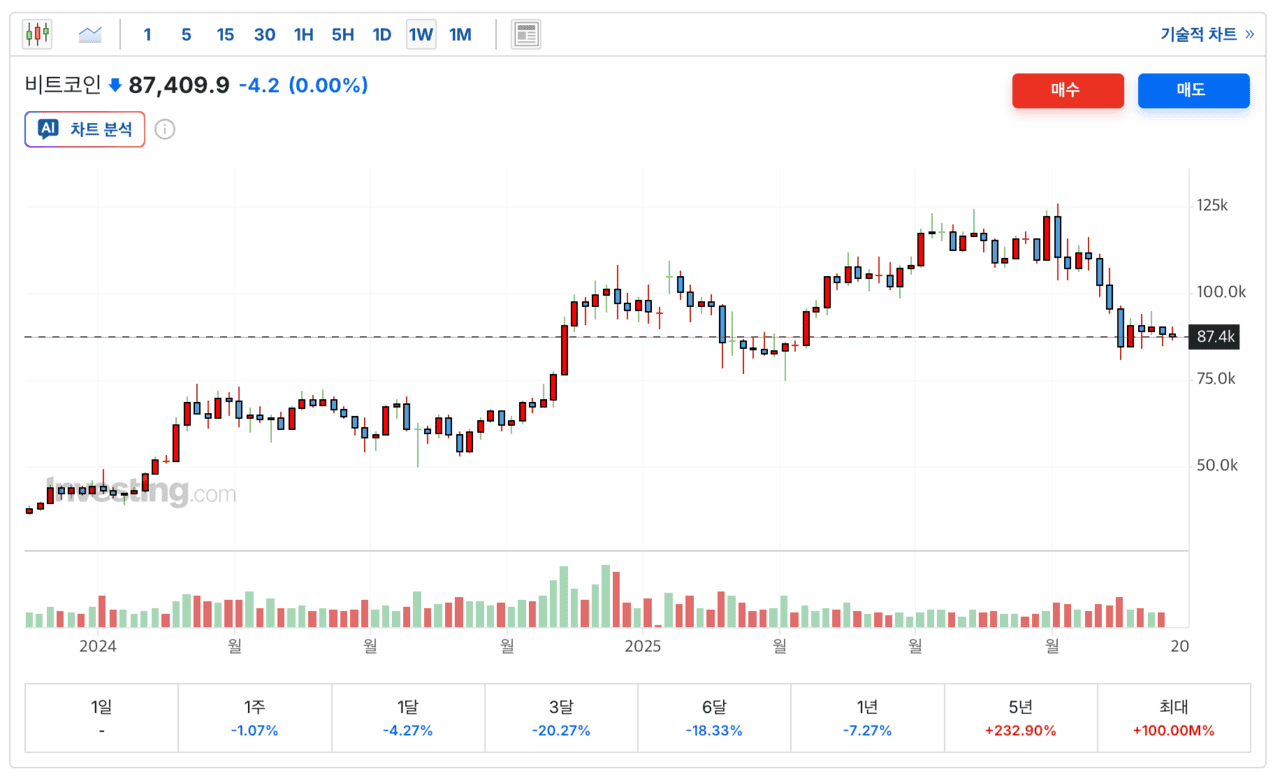Image resolution: width=1280 pixels, height=783 pixels.
Task: Select the 15 minute timeframe
Action: point(225,34)
